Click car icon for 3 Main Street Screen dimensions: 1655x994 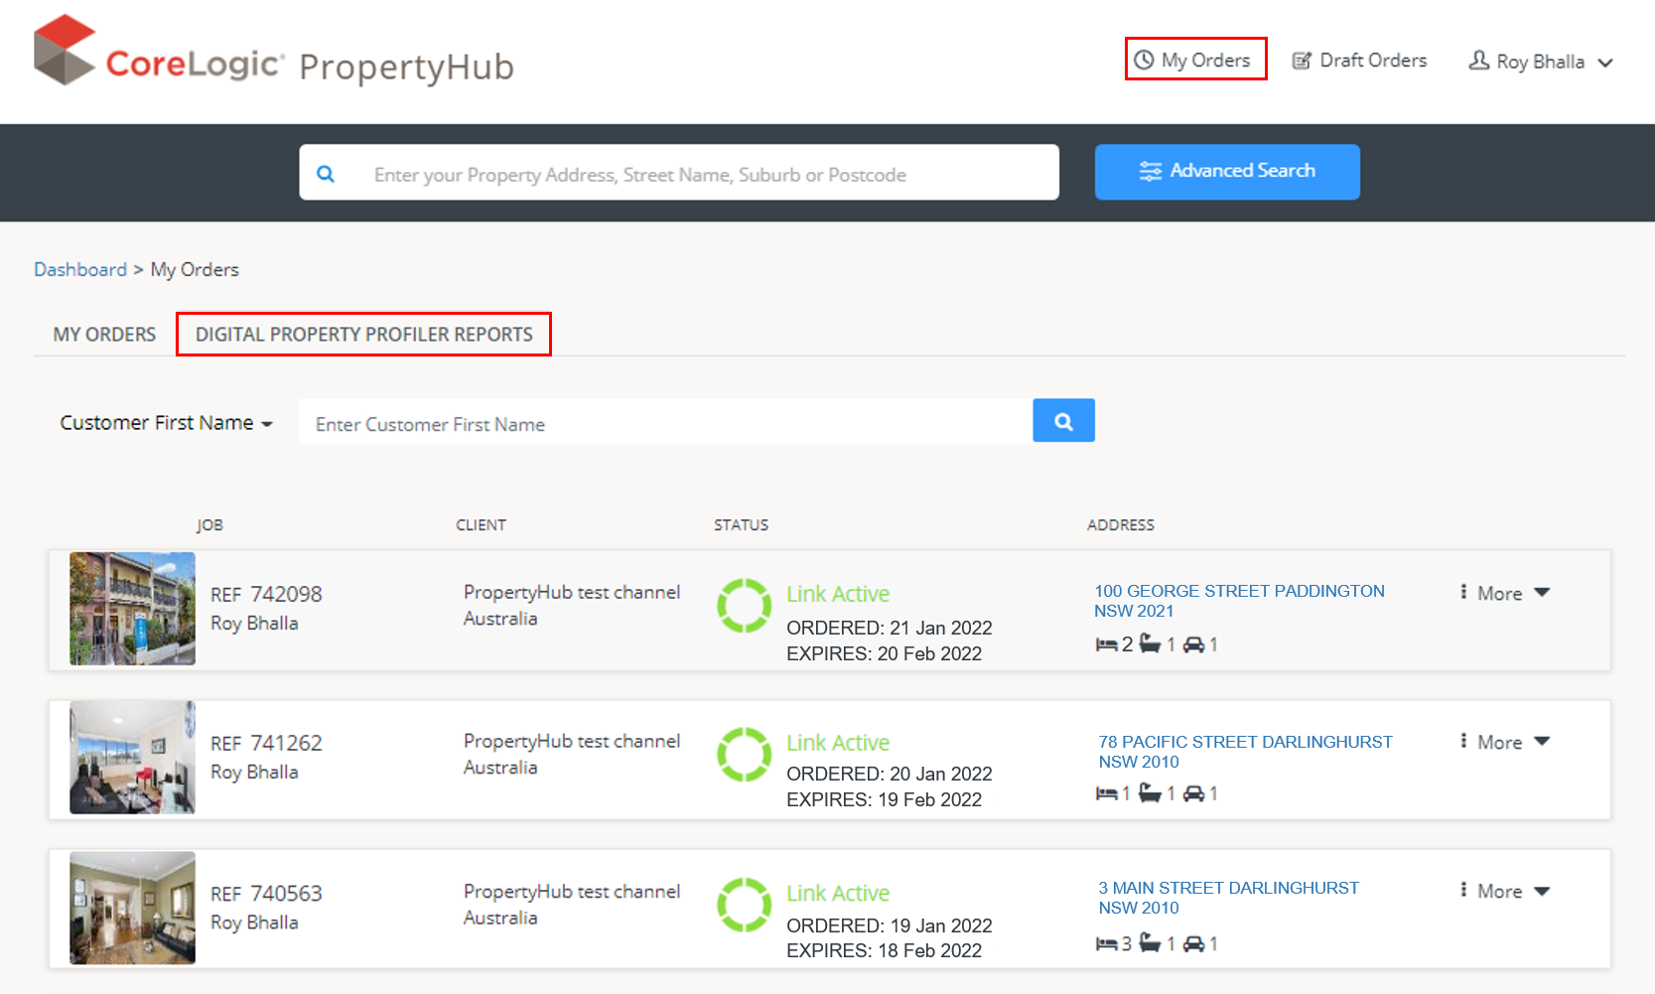pos(1194,944)
